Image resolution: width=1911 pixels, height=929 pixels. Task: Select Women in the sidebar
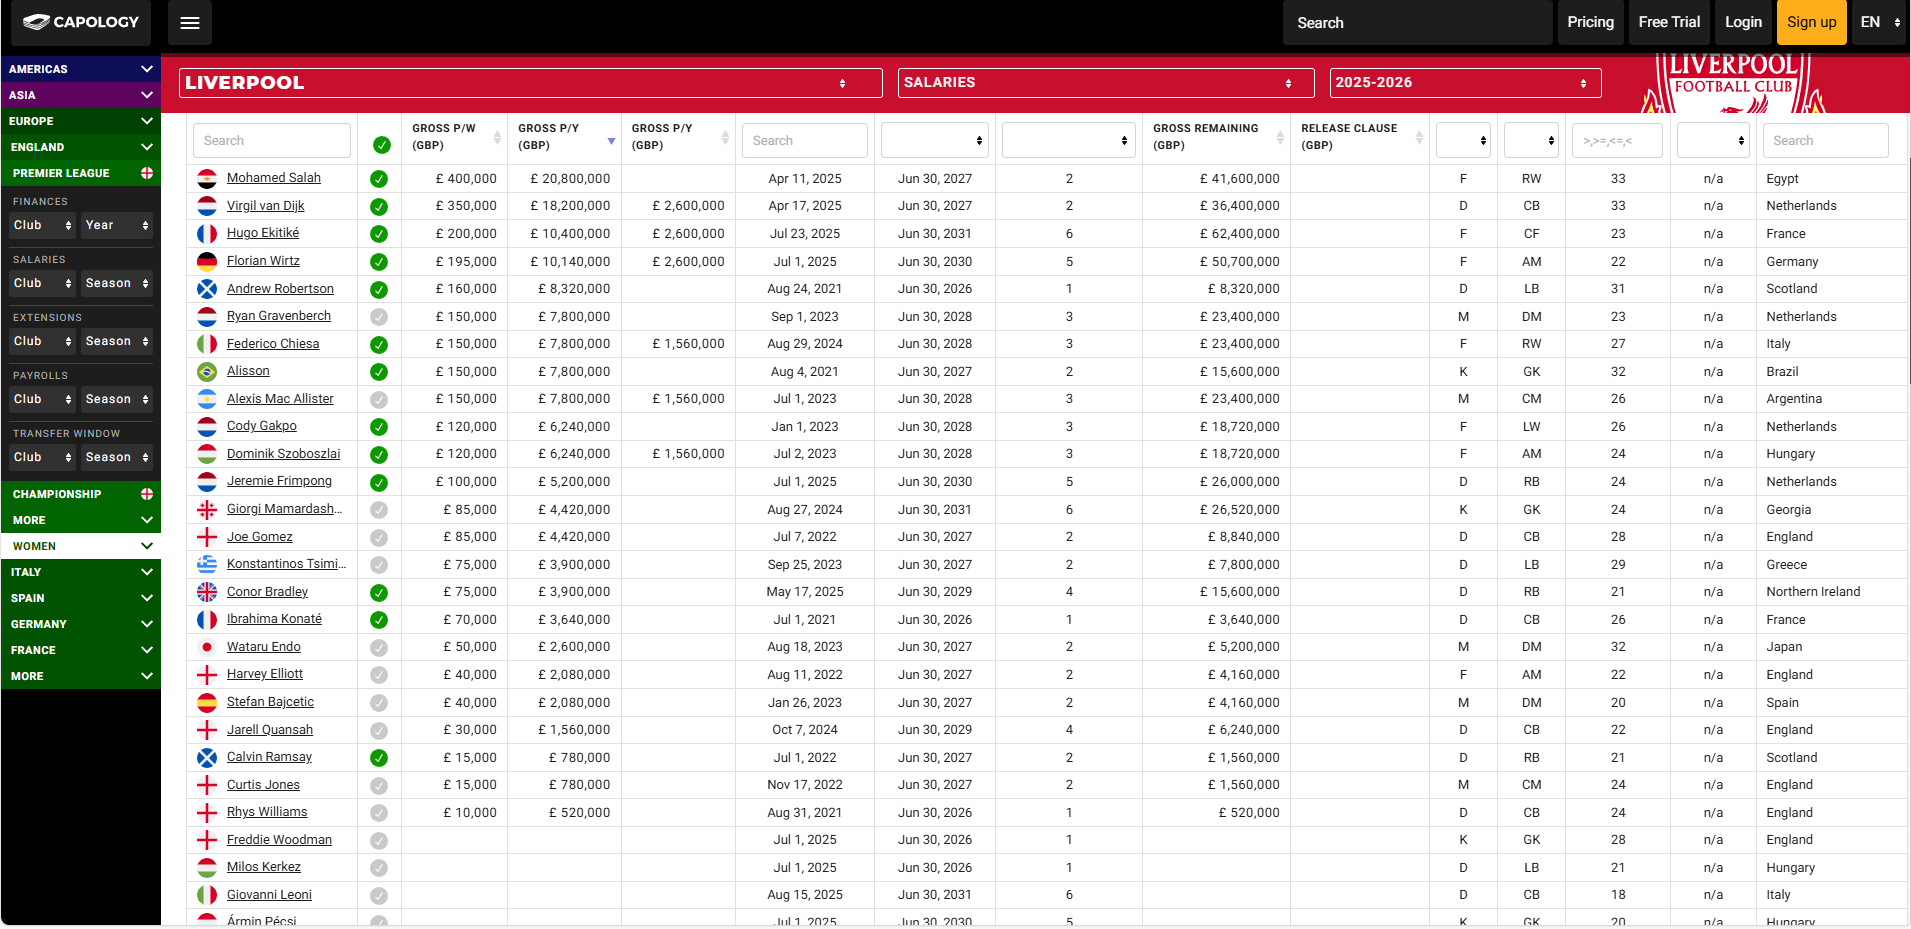pos(81,546)
